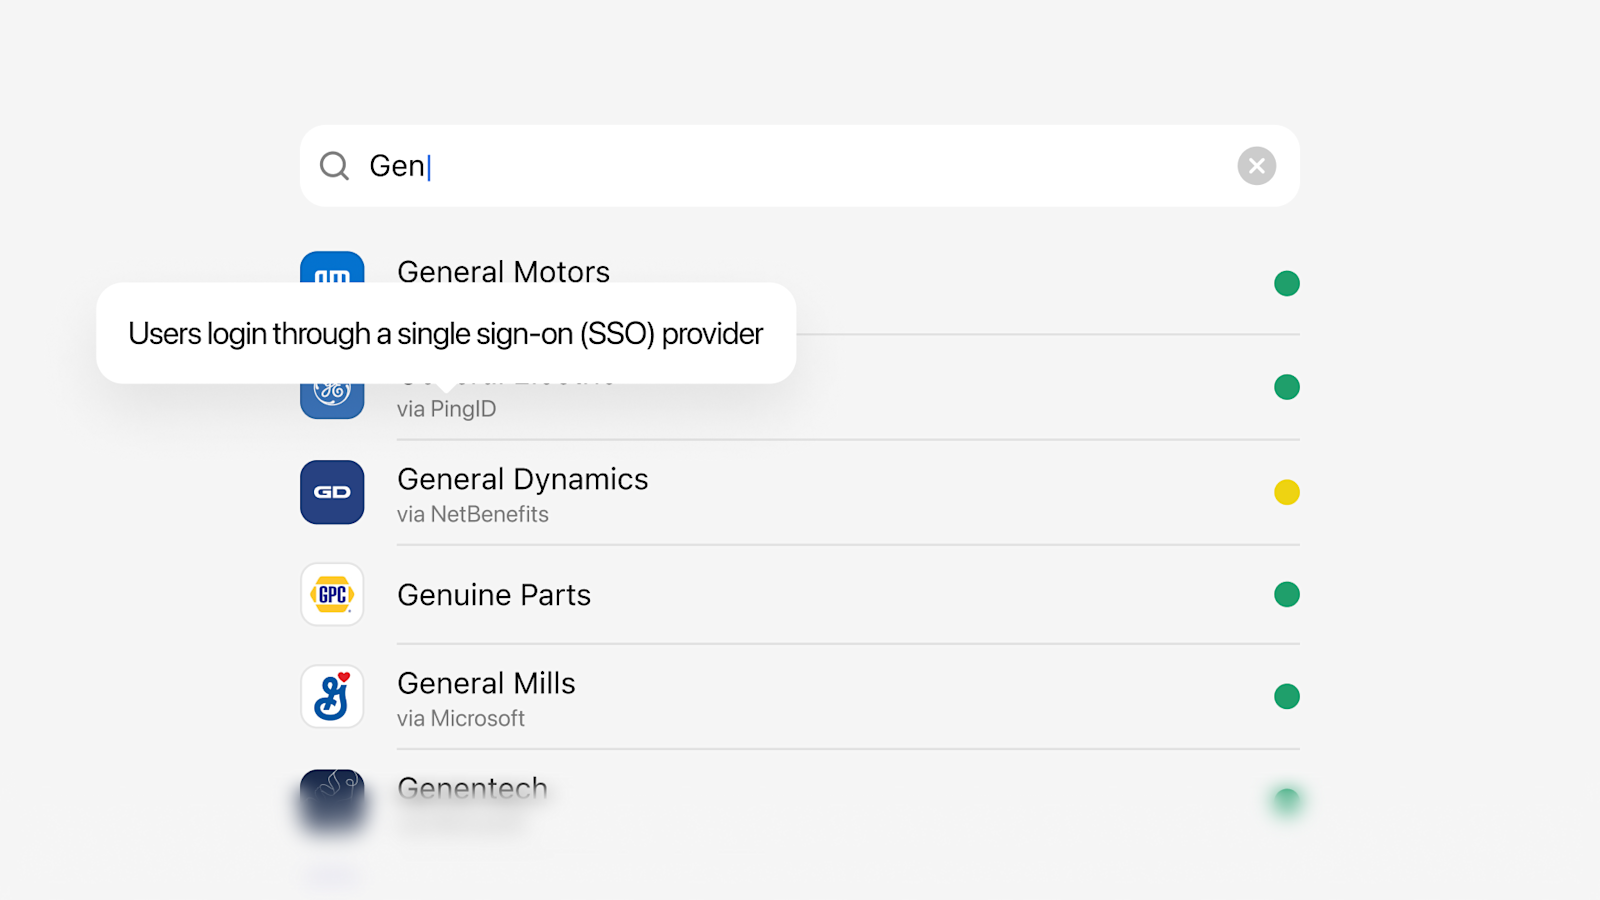Select the Genuine Parts company name

[x=494, y=595]
